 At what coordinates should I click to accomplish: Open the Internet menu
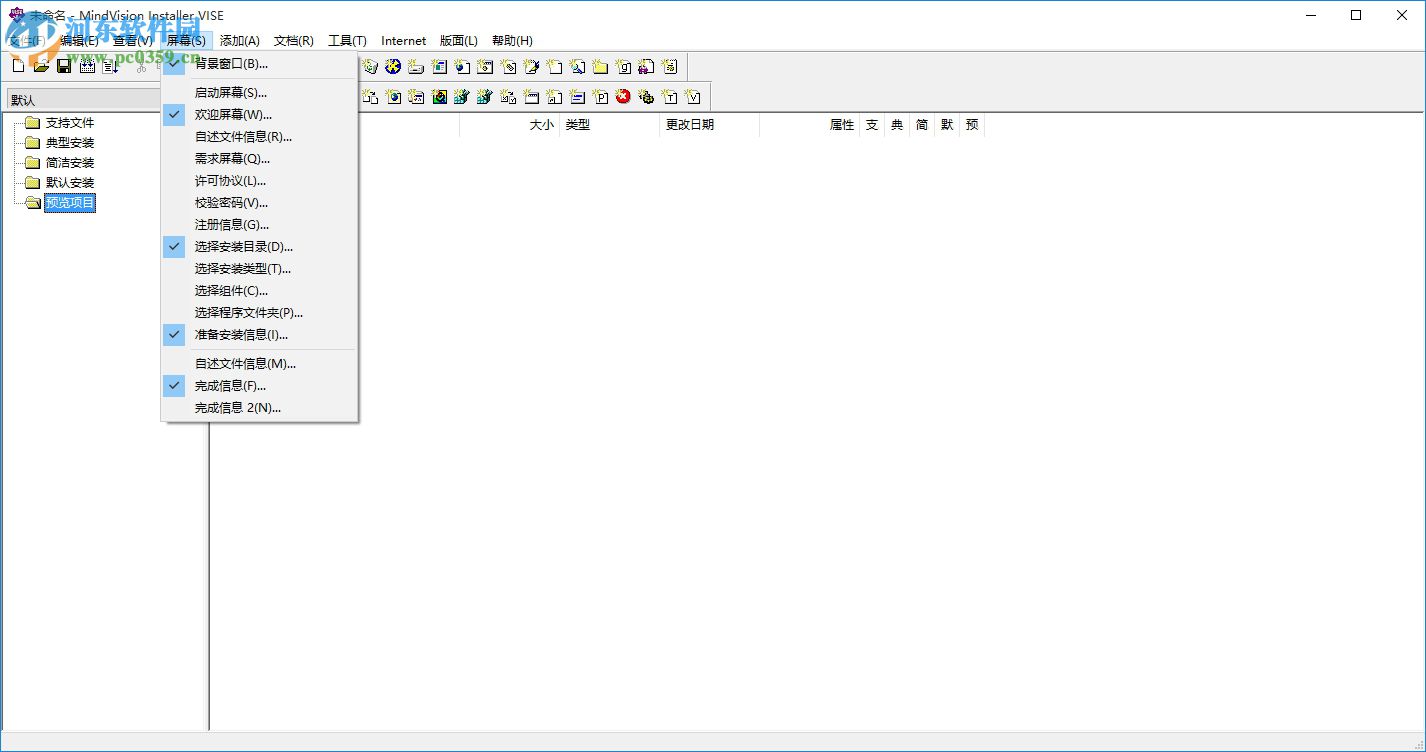tap(404, 41)
